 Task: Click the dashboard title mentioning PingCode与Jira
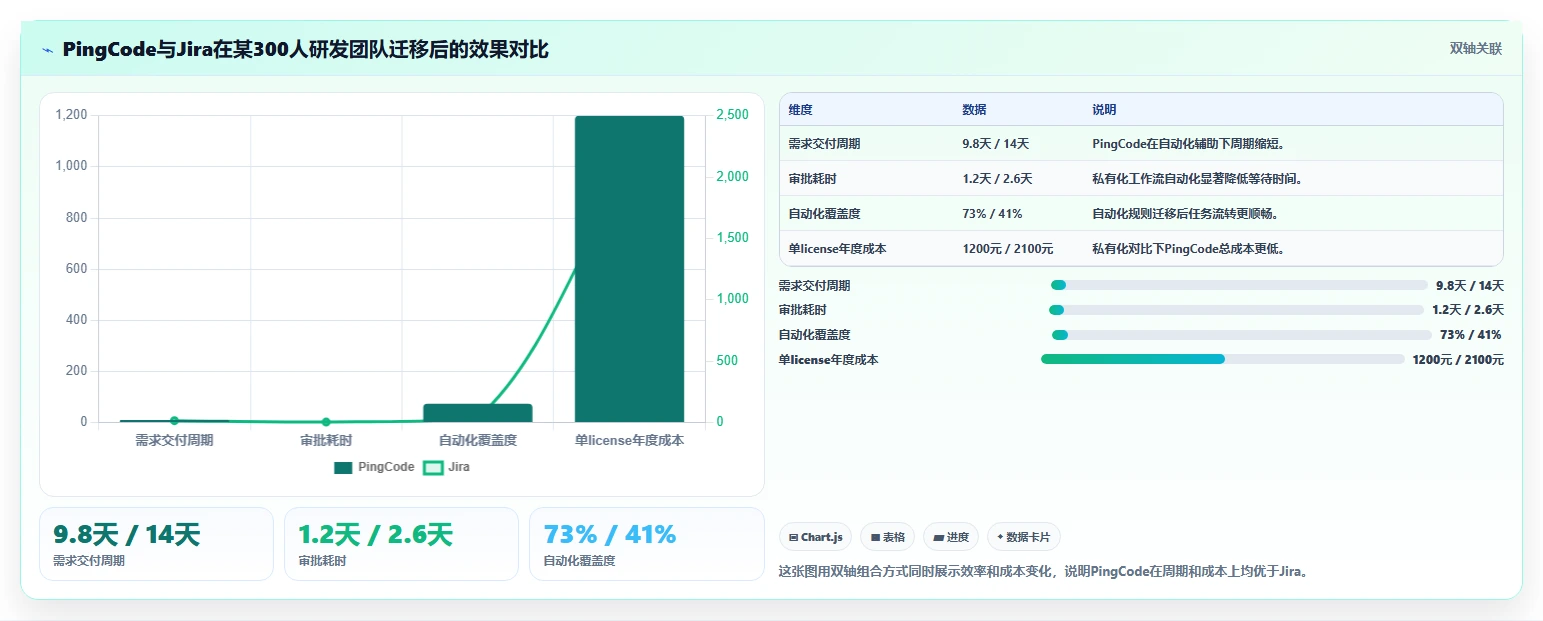click(305, 49)
